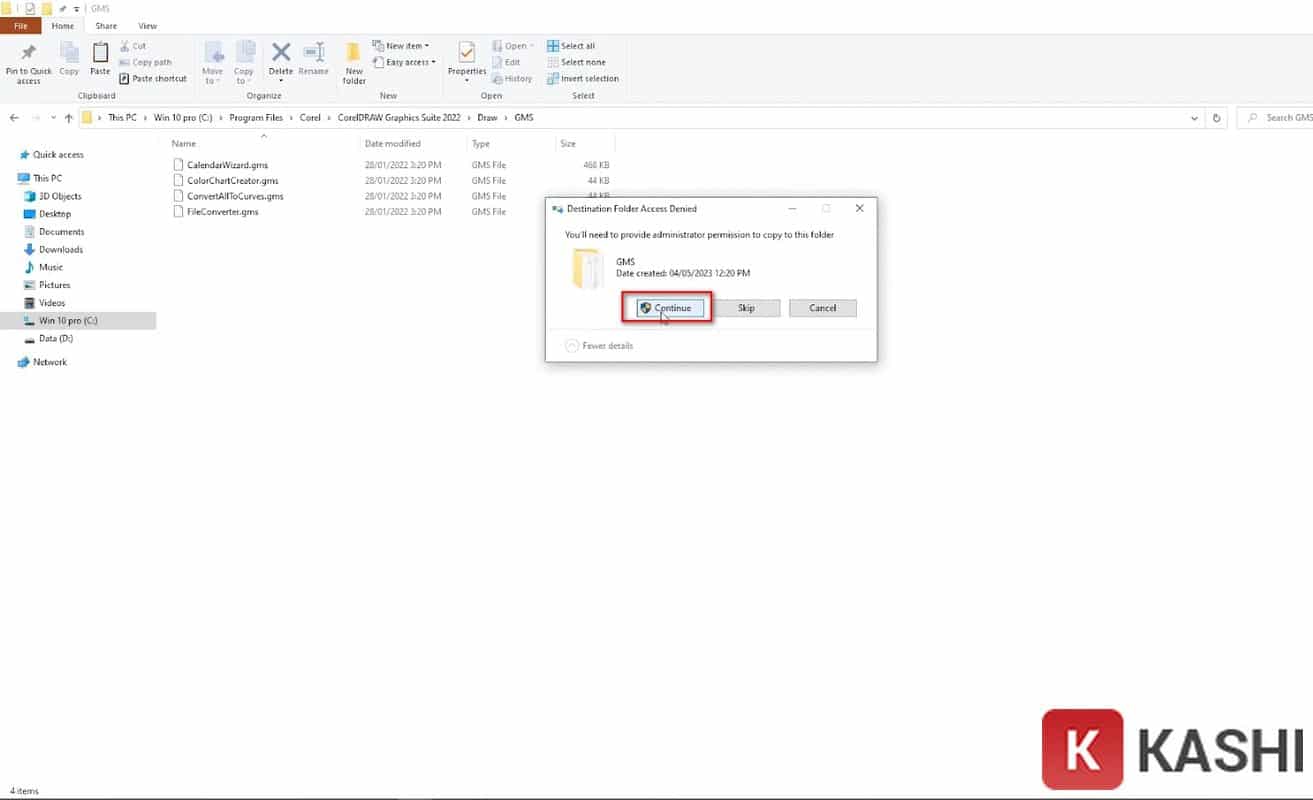Collapse the dialog using Fewer details
This screenshot has width=1313, height=800.
pyautogui.click(x=599, y=346)
